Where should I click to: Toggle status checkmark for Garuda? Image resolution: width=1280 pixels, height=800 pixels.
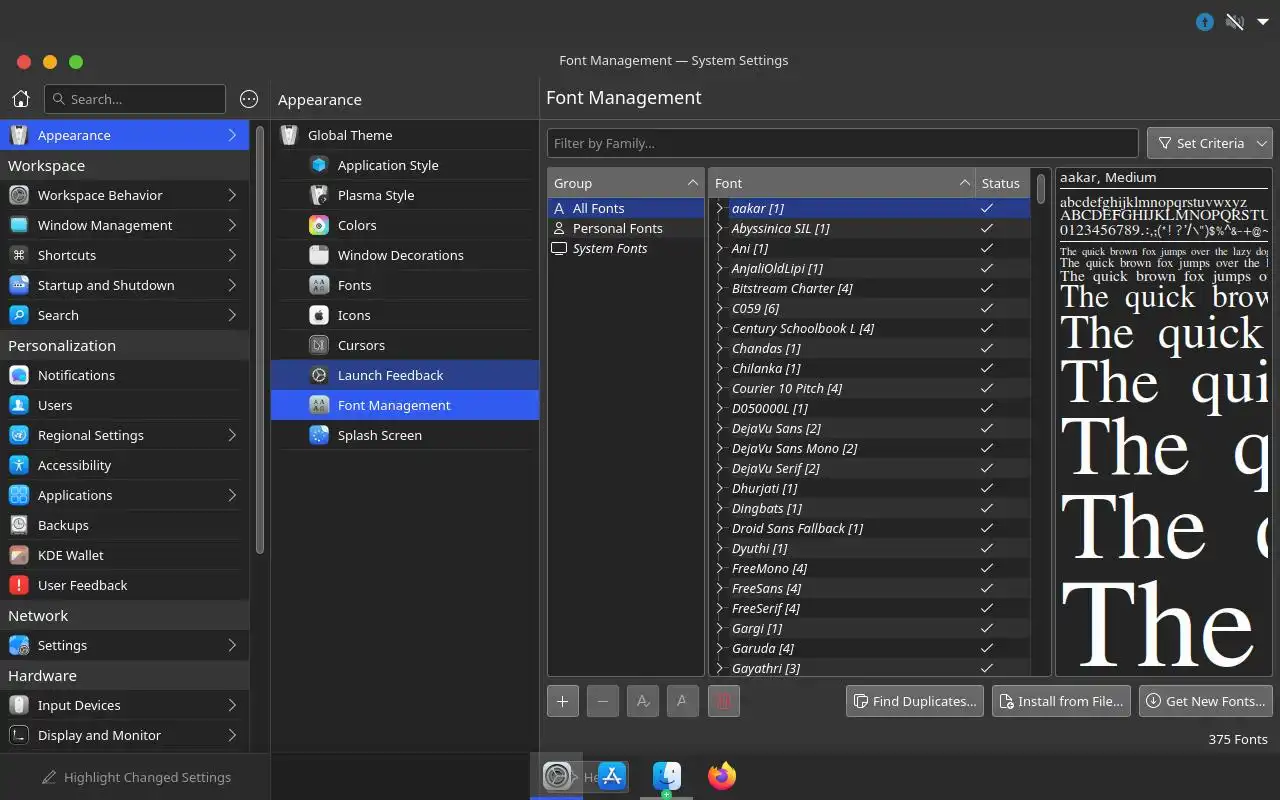coord(987,648)
